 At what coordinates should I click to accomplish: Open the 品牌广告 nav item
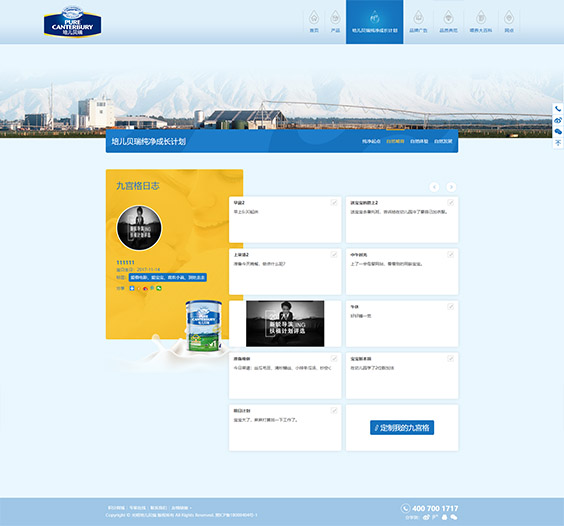(x=418, y=21)
